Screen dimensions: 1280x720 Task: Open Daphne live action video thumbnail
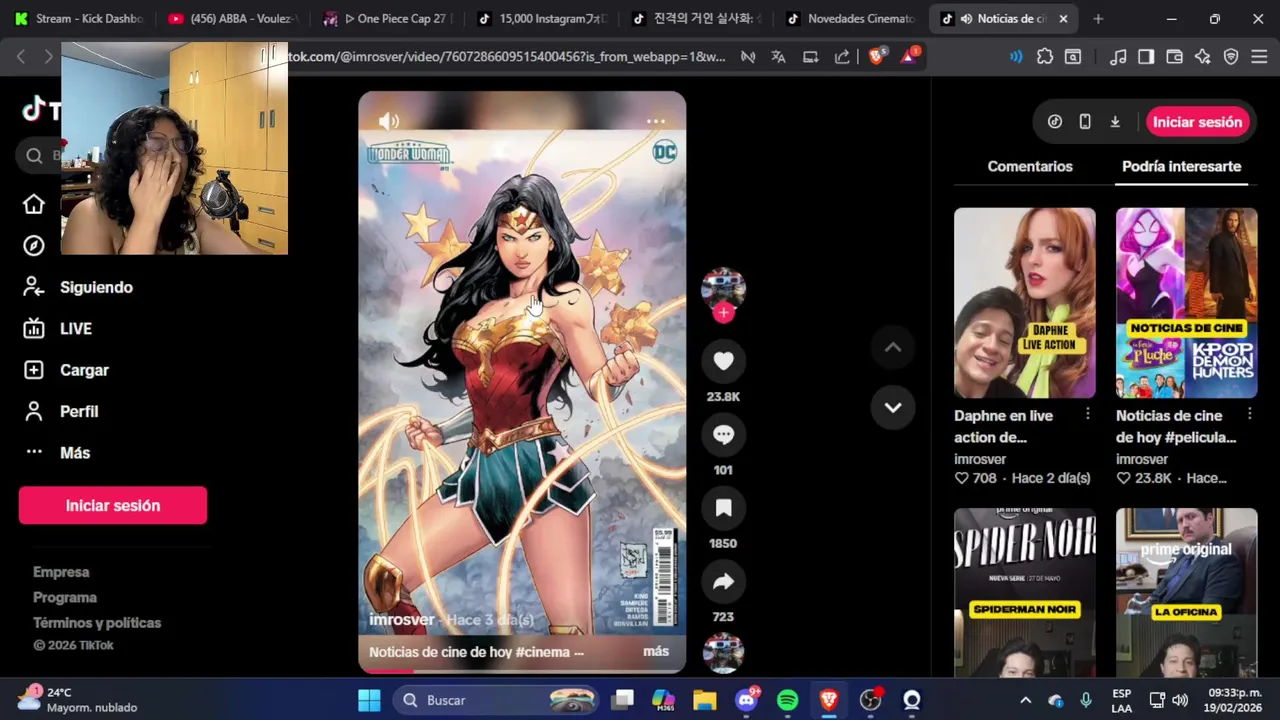[1025, 303]
